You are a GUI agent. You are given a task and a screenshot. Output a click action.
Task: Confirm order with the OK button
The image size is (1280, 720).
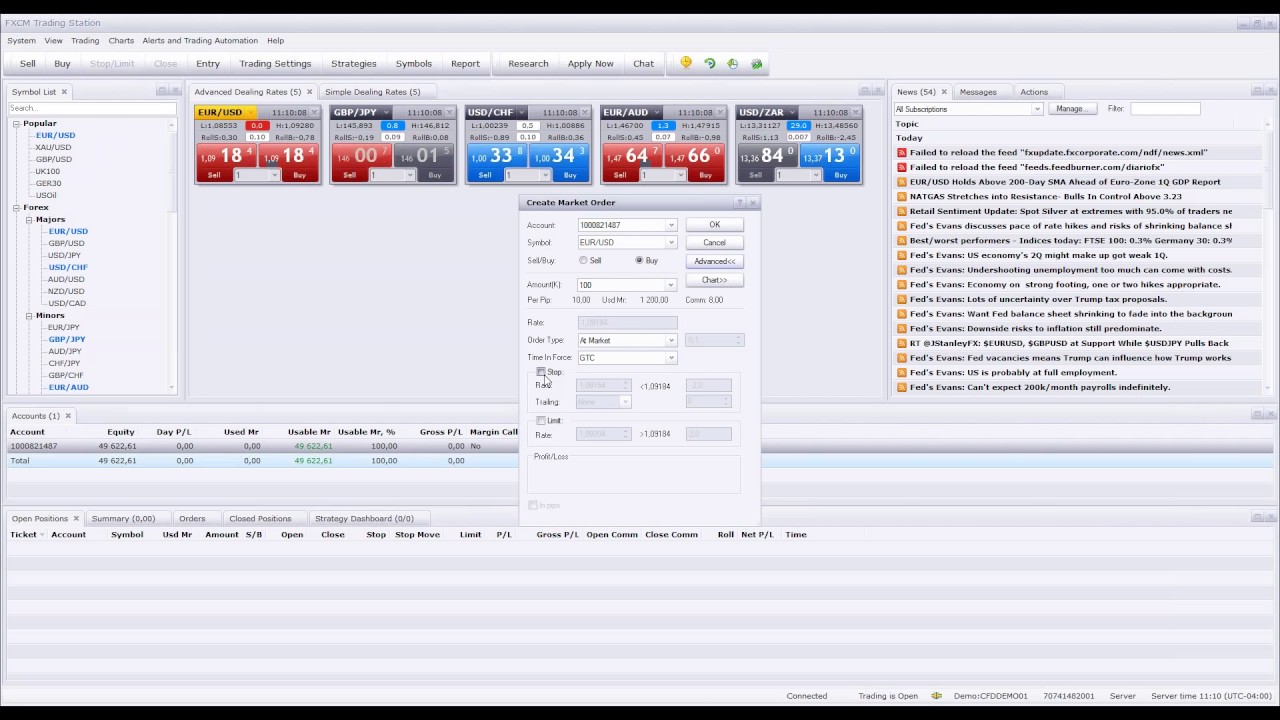pyautogui.click(x=714, y=225)
